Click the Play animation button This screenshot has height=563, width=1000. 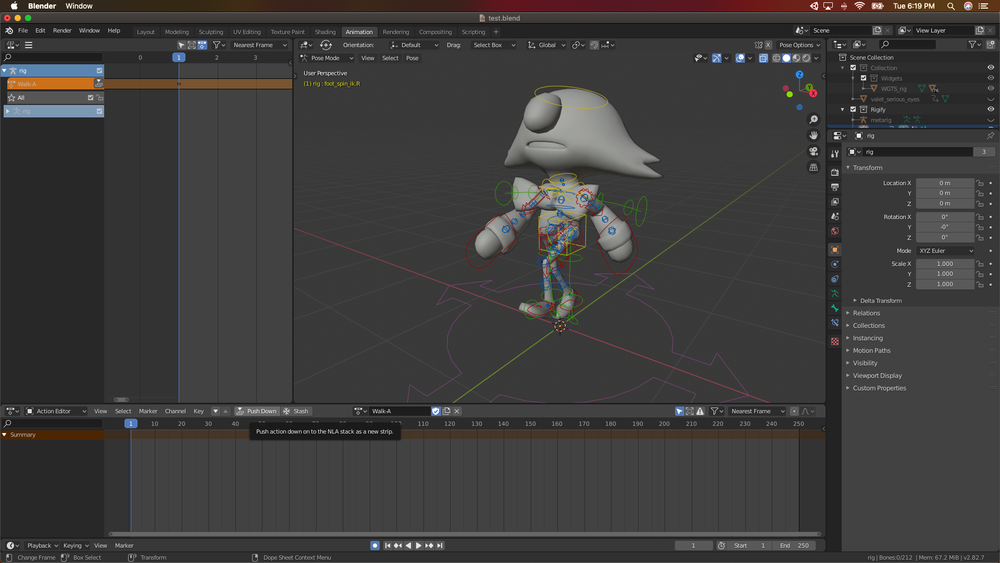click(x=418, y=546)
